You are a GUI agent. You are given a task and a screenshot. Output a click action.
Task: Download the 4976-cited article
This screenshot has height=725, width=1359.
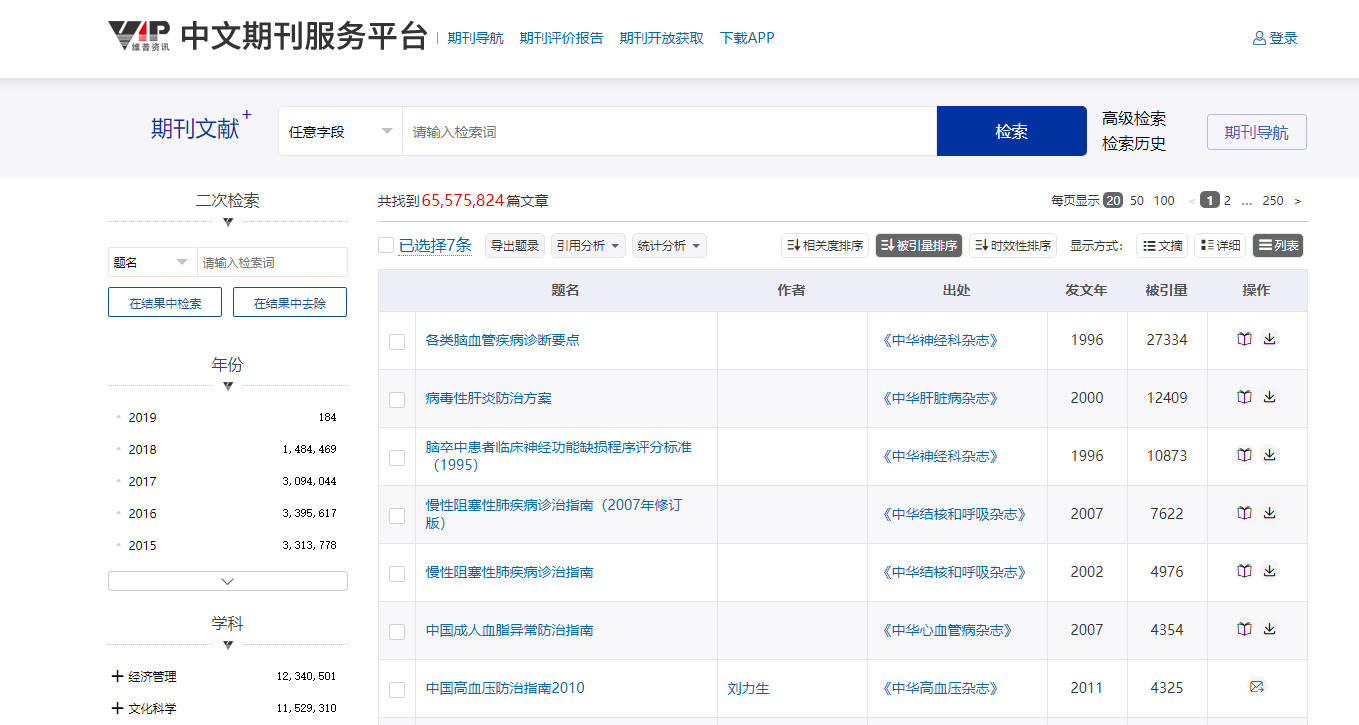coord(1269,571)
